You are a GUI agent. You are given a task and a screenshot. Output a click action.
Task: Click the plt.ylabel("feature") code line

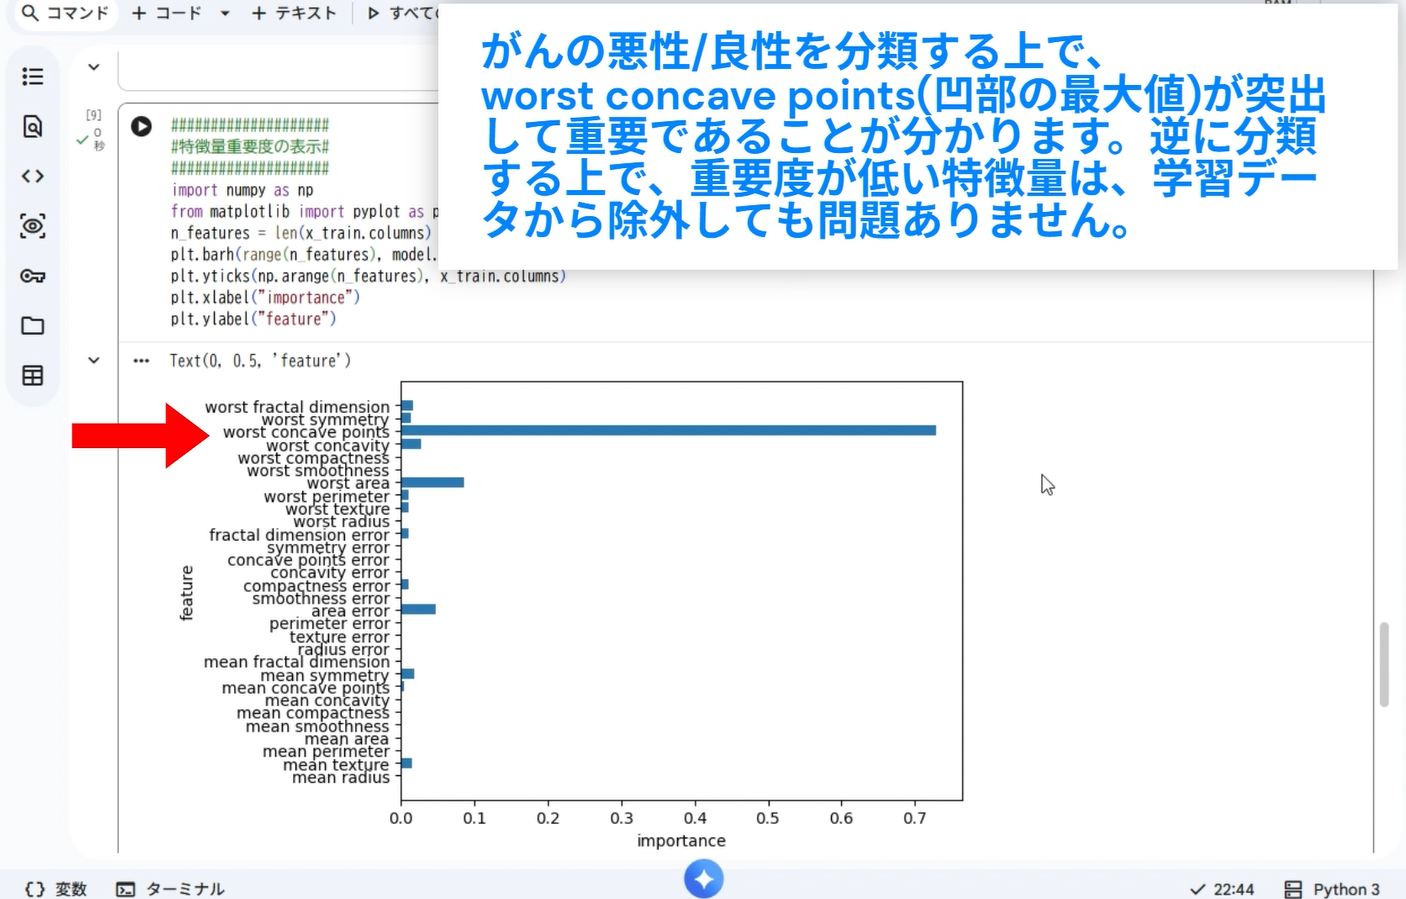coord(253,319)
